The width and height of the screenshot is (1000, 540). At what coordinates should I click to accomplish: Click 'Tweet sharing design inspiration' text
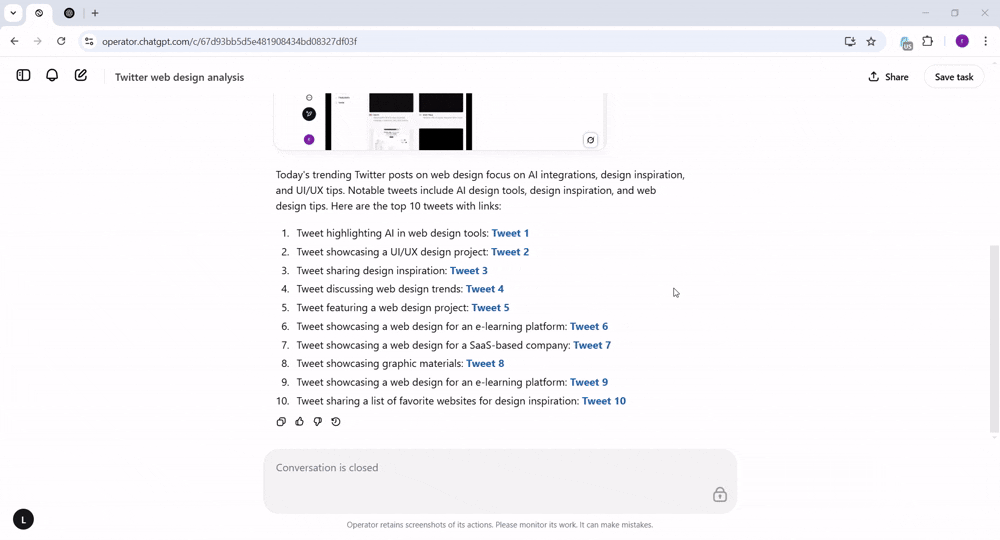click(372, 270)
